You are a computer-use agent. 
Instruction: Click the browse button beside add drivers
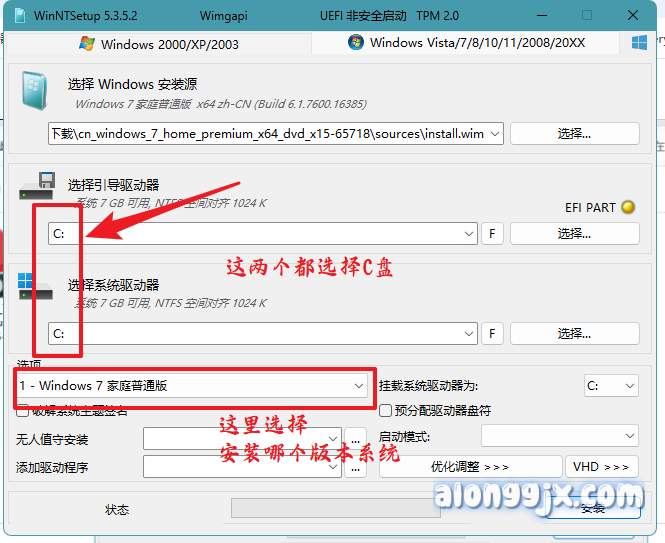[x=357, y=466]
